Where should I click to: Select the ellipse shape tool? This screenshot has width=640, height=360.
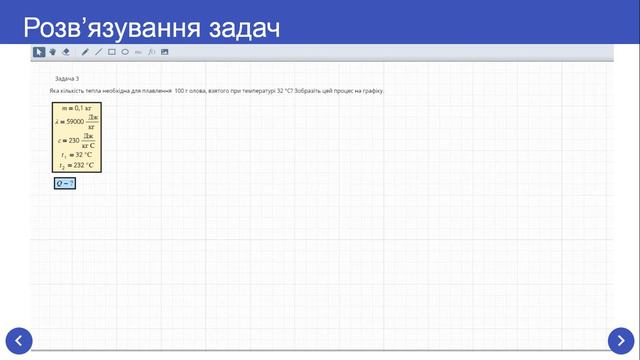125,52
